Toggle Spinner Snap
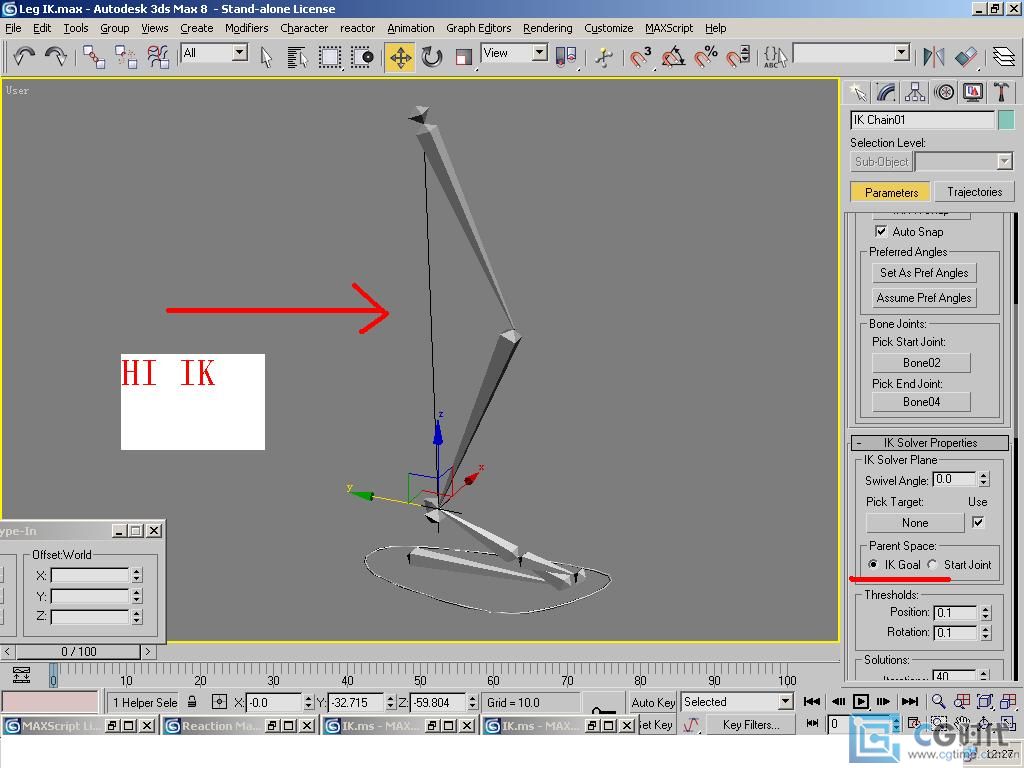1024x768 pixels. coord(738,57)
